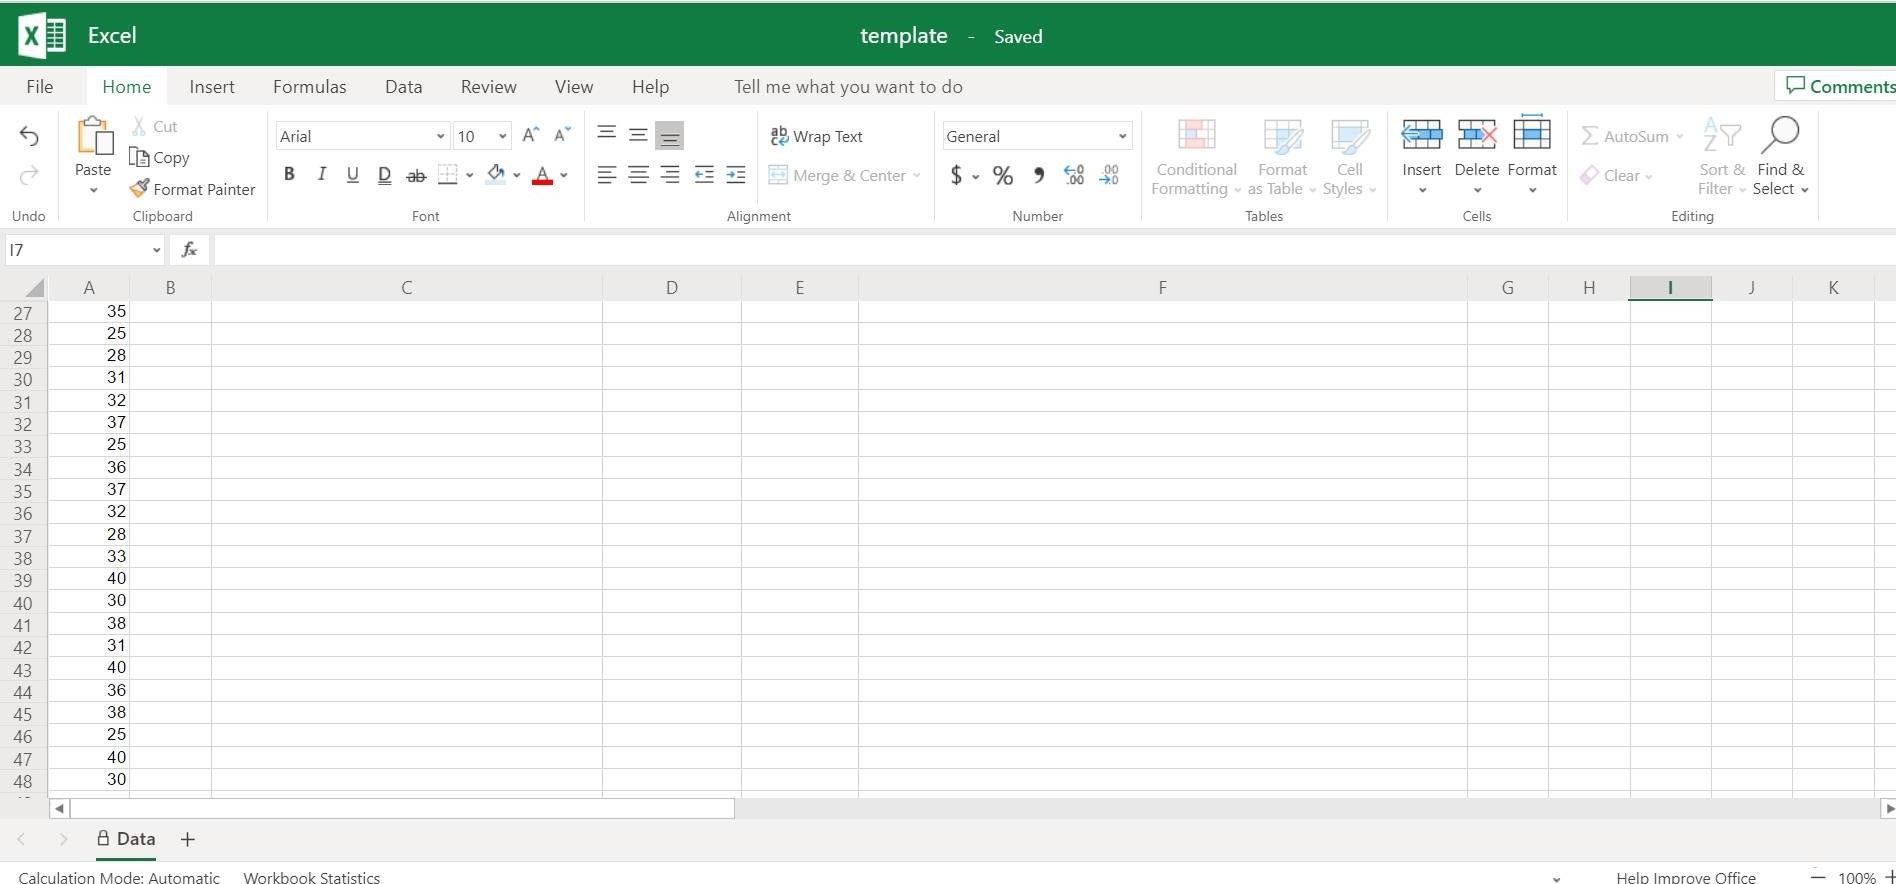Open the File menu
This screenshot has height=884, width=1896.
[40, 87]
